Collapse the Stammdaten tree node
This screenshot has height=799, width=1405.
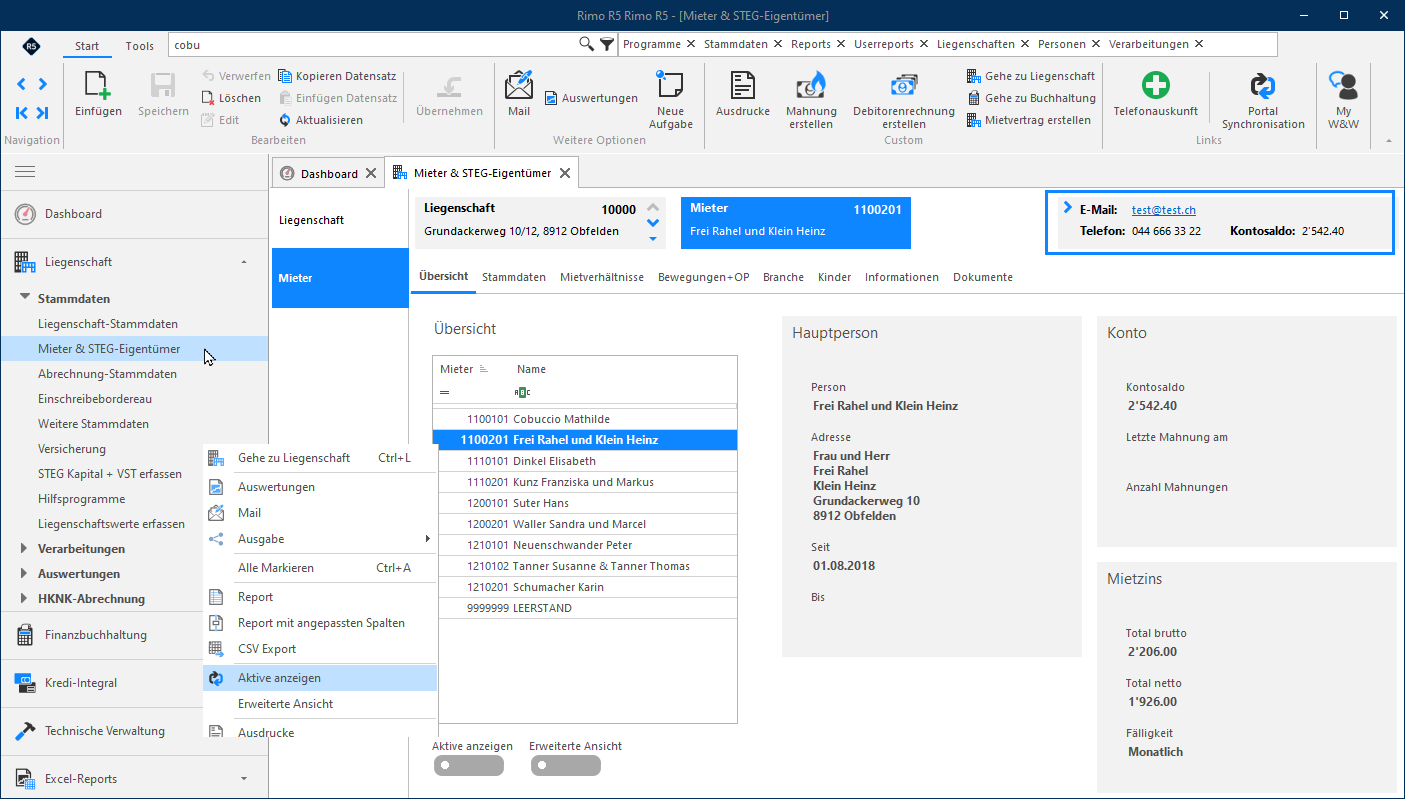25,298
